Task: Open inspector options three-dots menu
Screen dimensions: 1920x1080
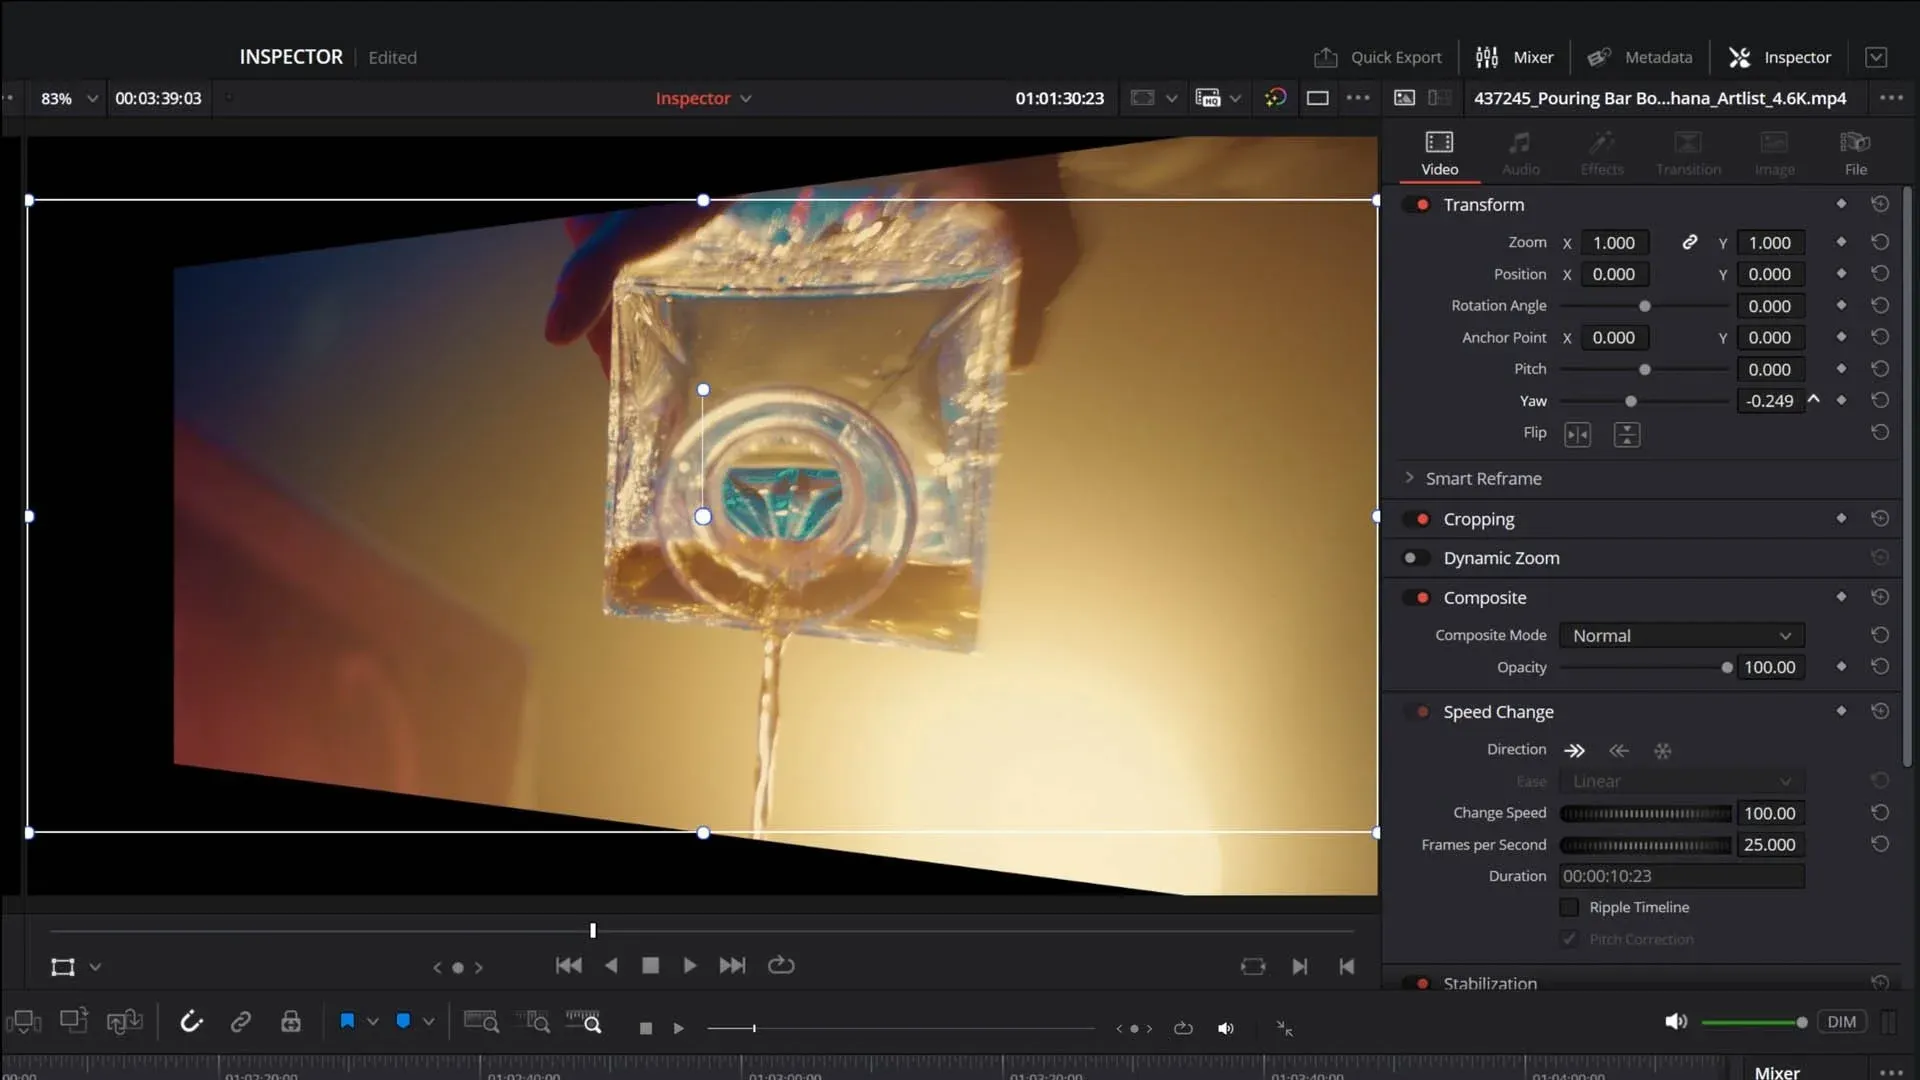Action: click(1891, 98)
